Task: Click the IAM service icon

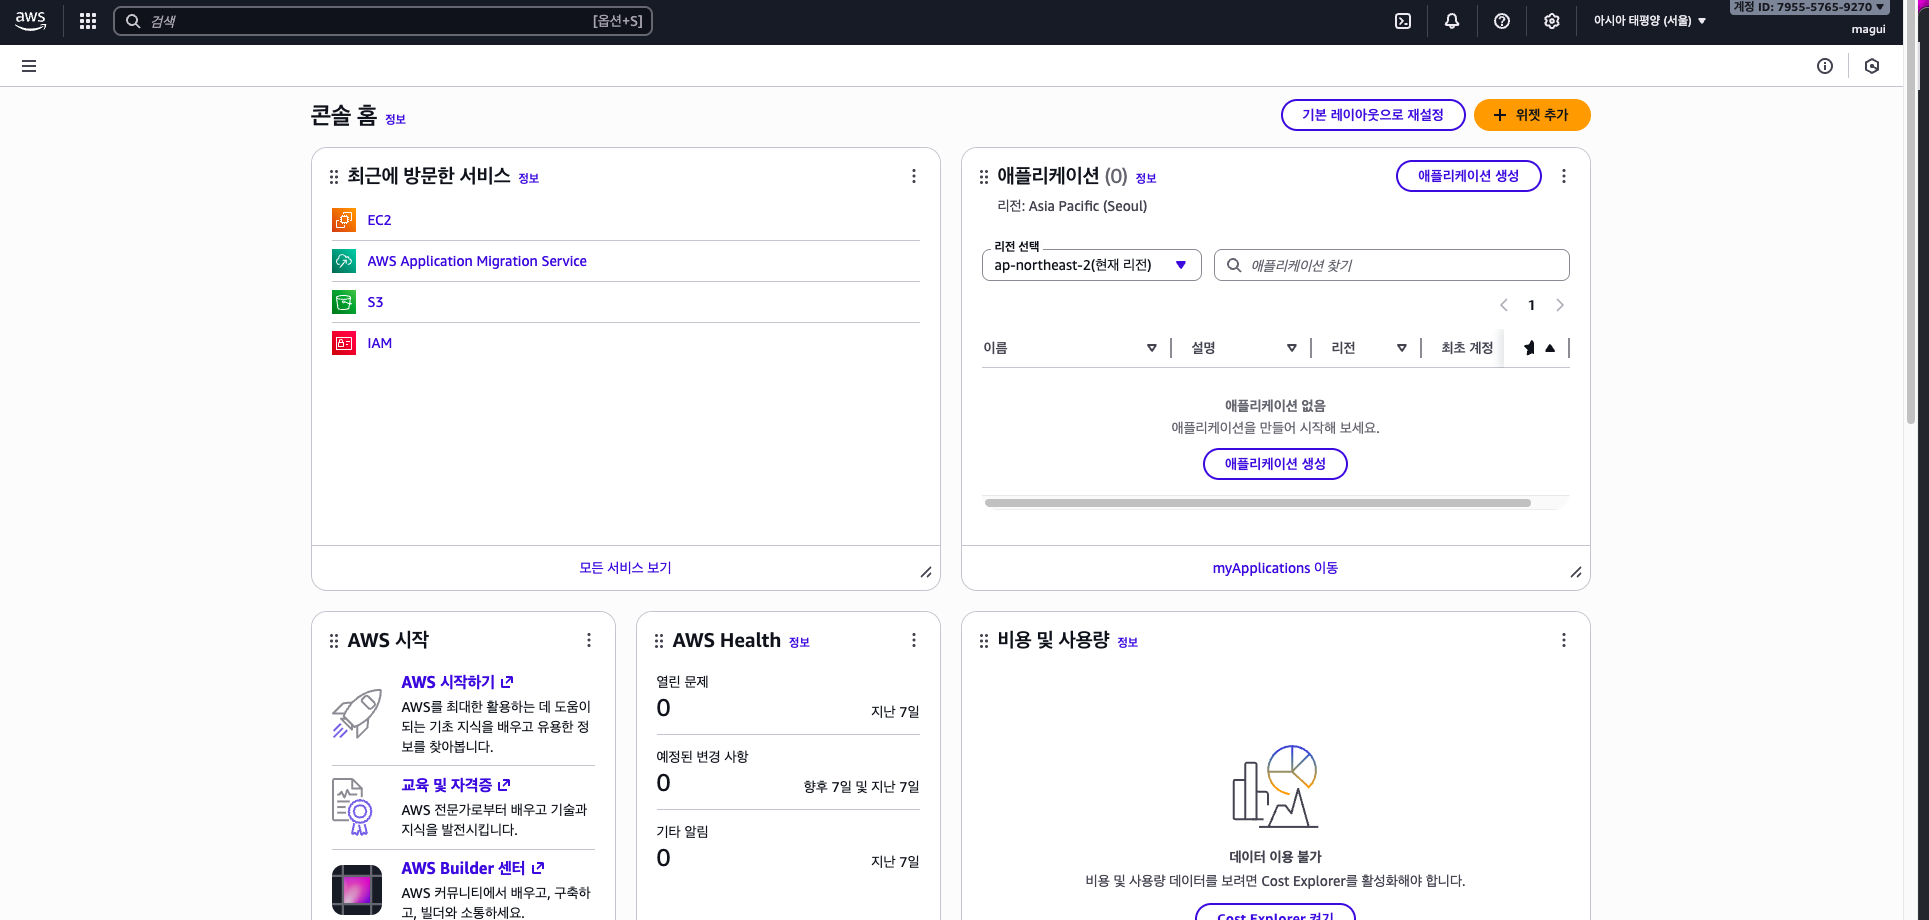Action: click(x=344, y=343)
